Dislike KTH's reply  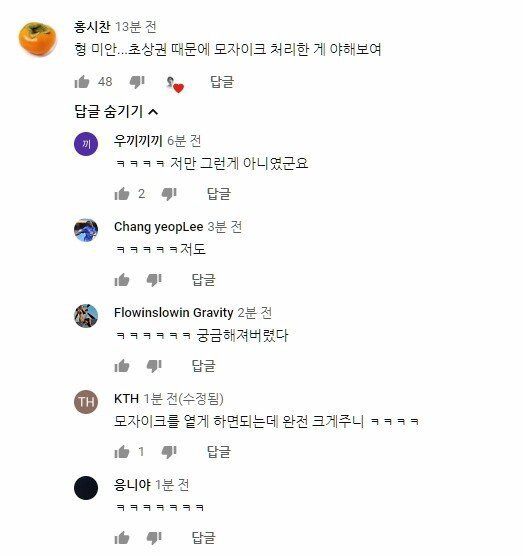169,452
